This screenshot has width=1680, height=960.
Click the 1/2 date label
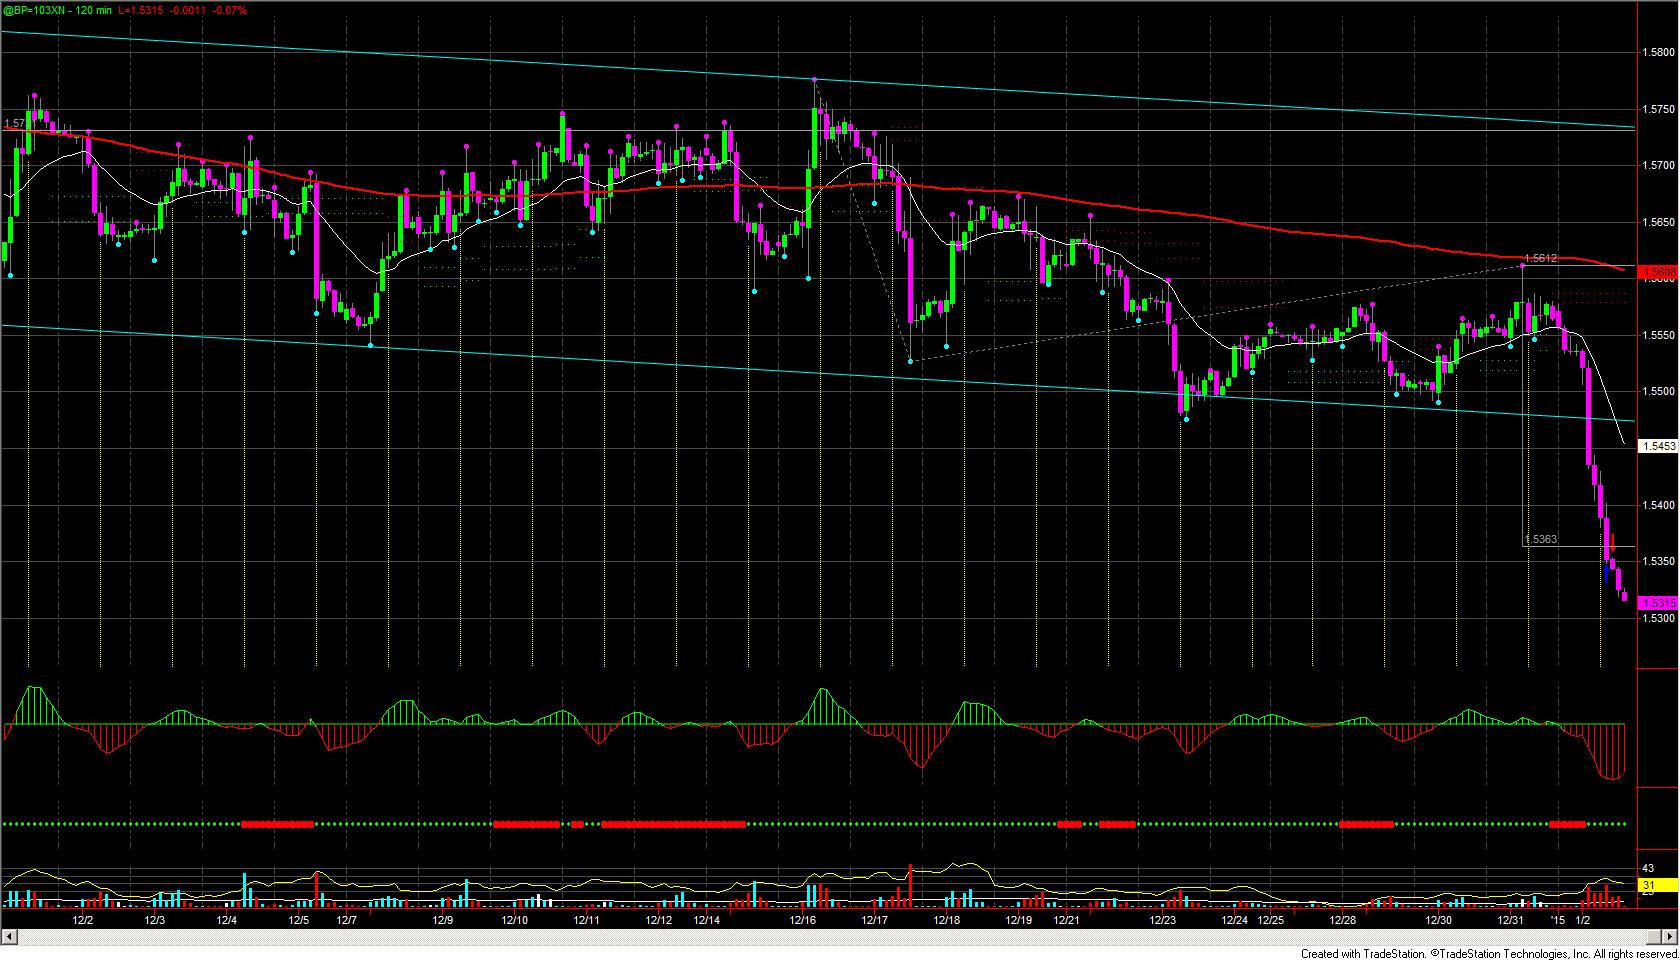(1583, 920)
